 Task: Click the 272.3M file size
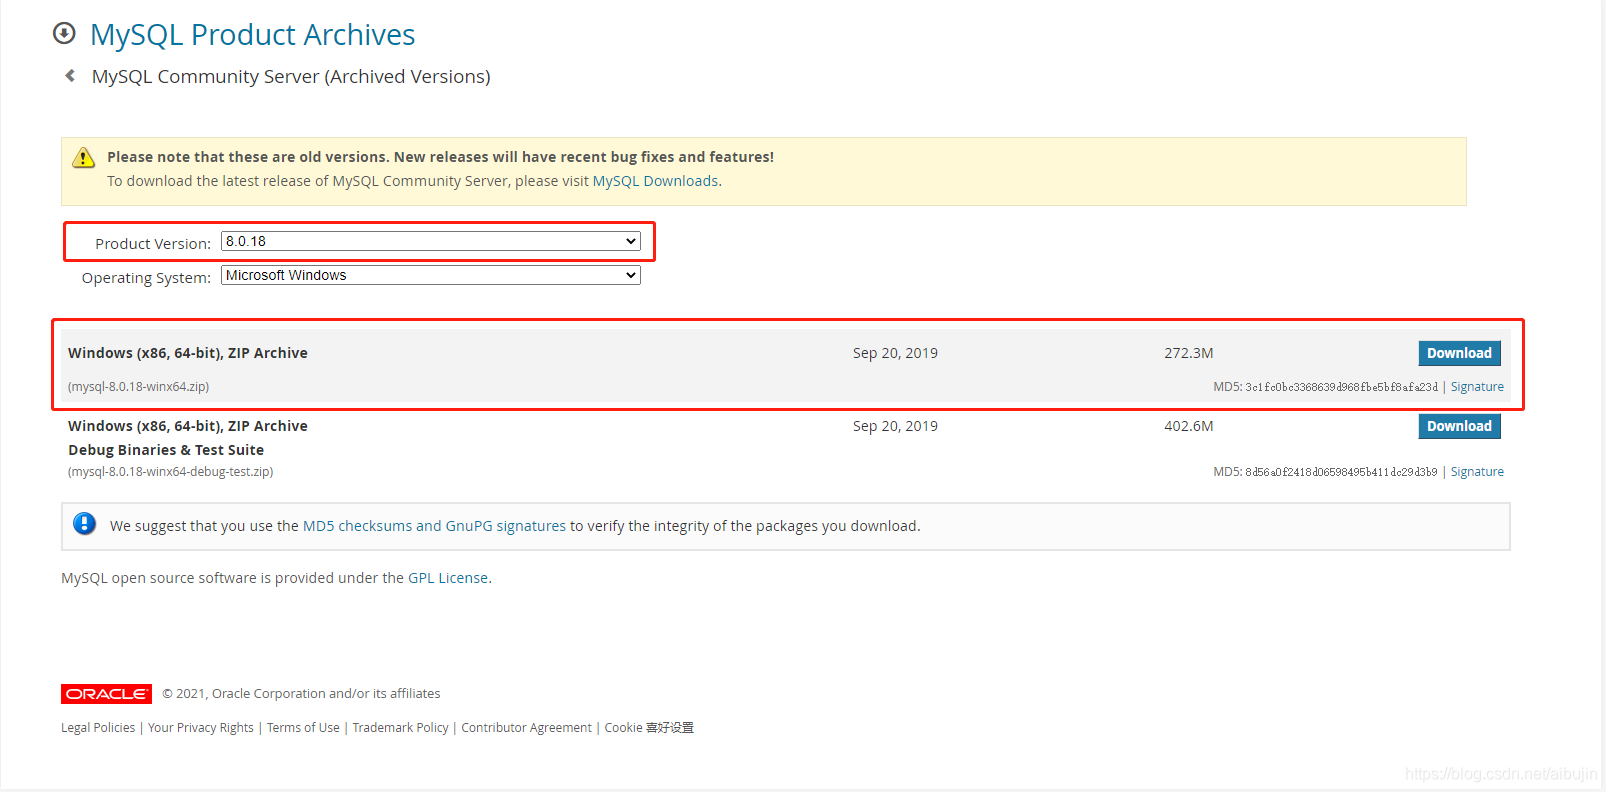[x=1189, y=353]
